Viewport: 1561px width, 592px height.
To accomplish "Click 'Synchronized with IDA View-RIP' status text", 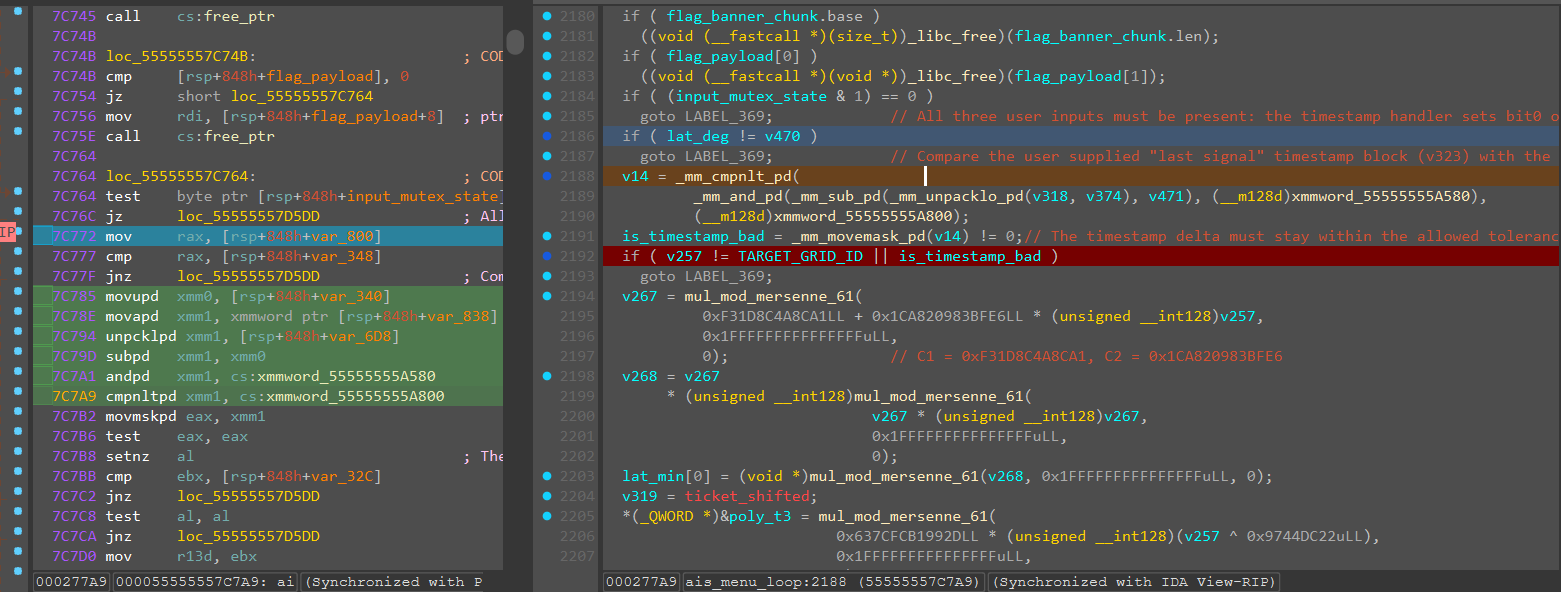I will 1132,582.
